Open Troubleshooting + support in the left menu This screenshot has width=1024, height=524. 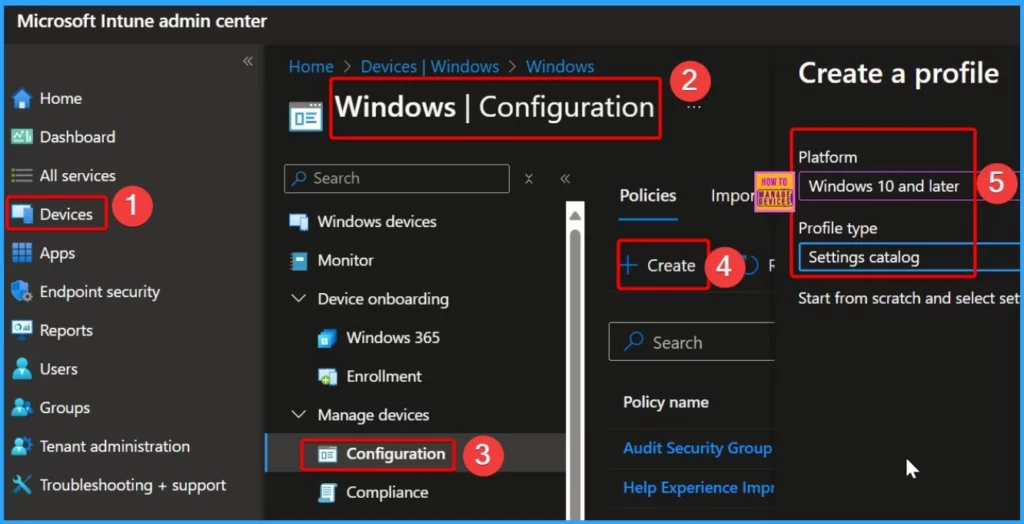(133, 485)
